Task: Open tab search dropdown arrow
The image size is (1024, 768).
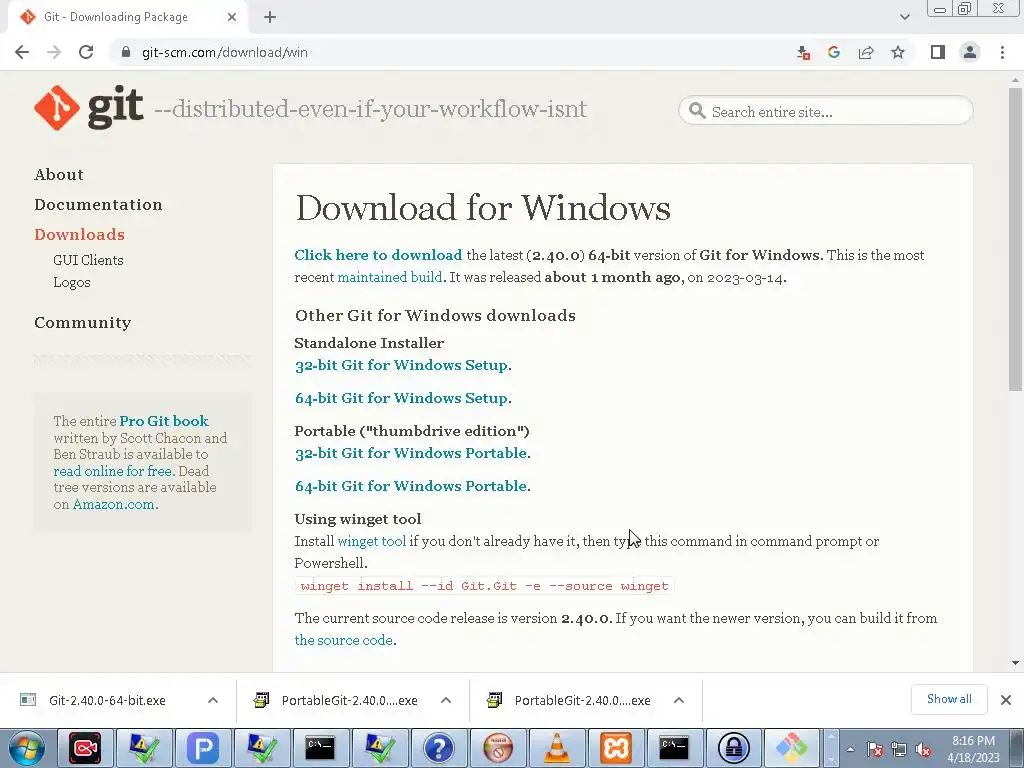Action: tap(904, 17)
